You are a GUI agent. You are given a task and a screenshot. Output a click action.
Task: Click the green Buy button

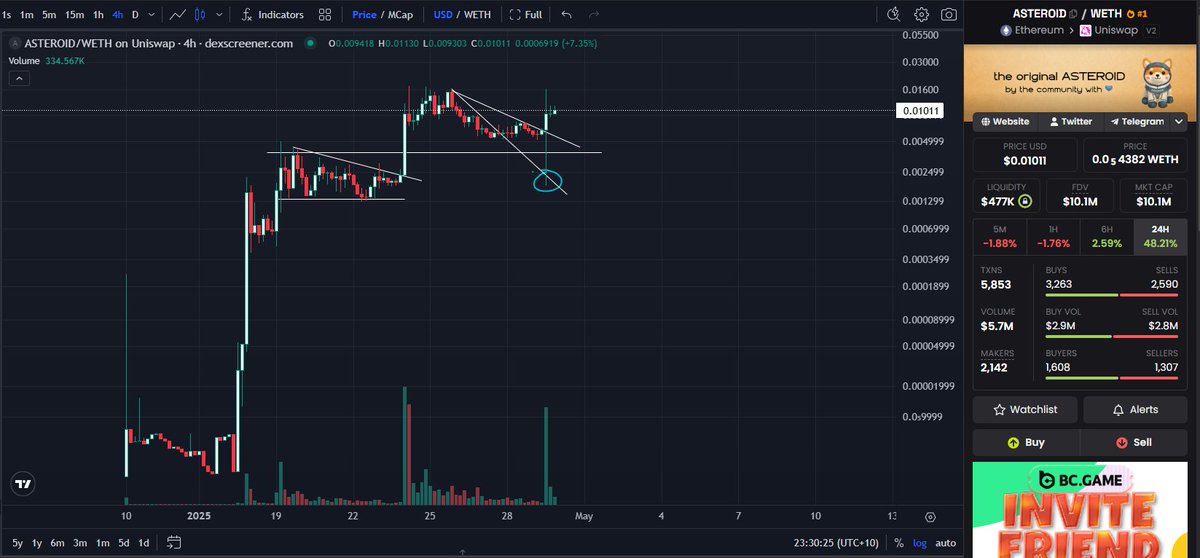coord(1026,442)
